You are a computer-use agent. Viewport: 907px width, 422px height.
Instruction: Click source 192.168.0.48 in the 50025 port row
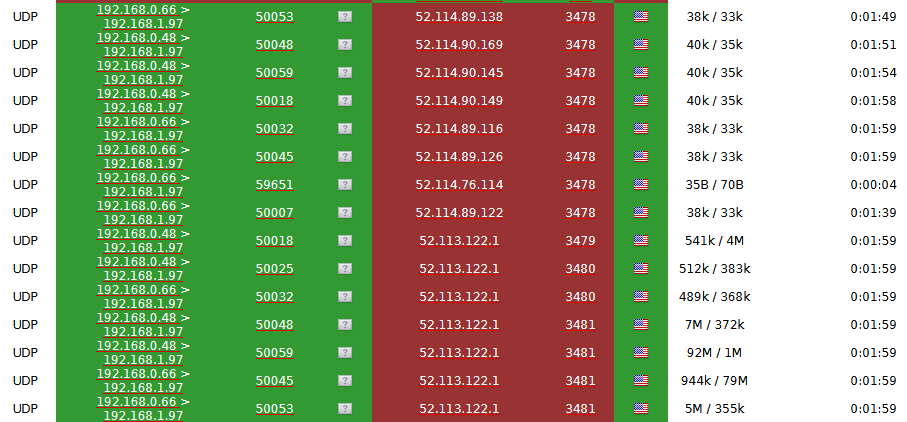coord(138,262)
